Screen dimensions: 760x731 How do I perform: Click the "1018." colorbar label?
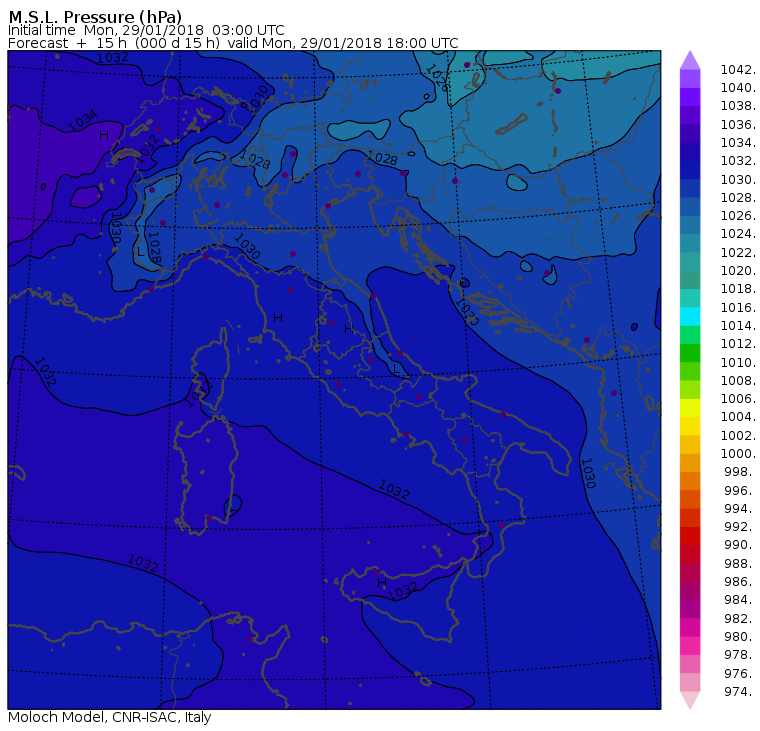(x=738, y=289)
